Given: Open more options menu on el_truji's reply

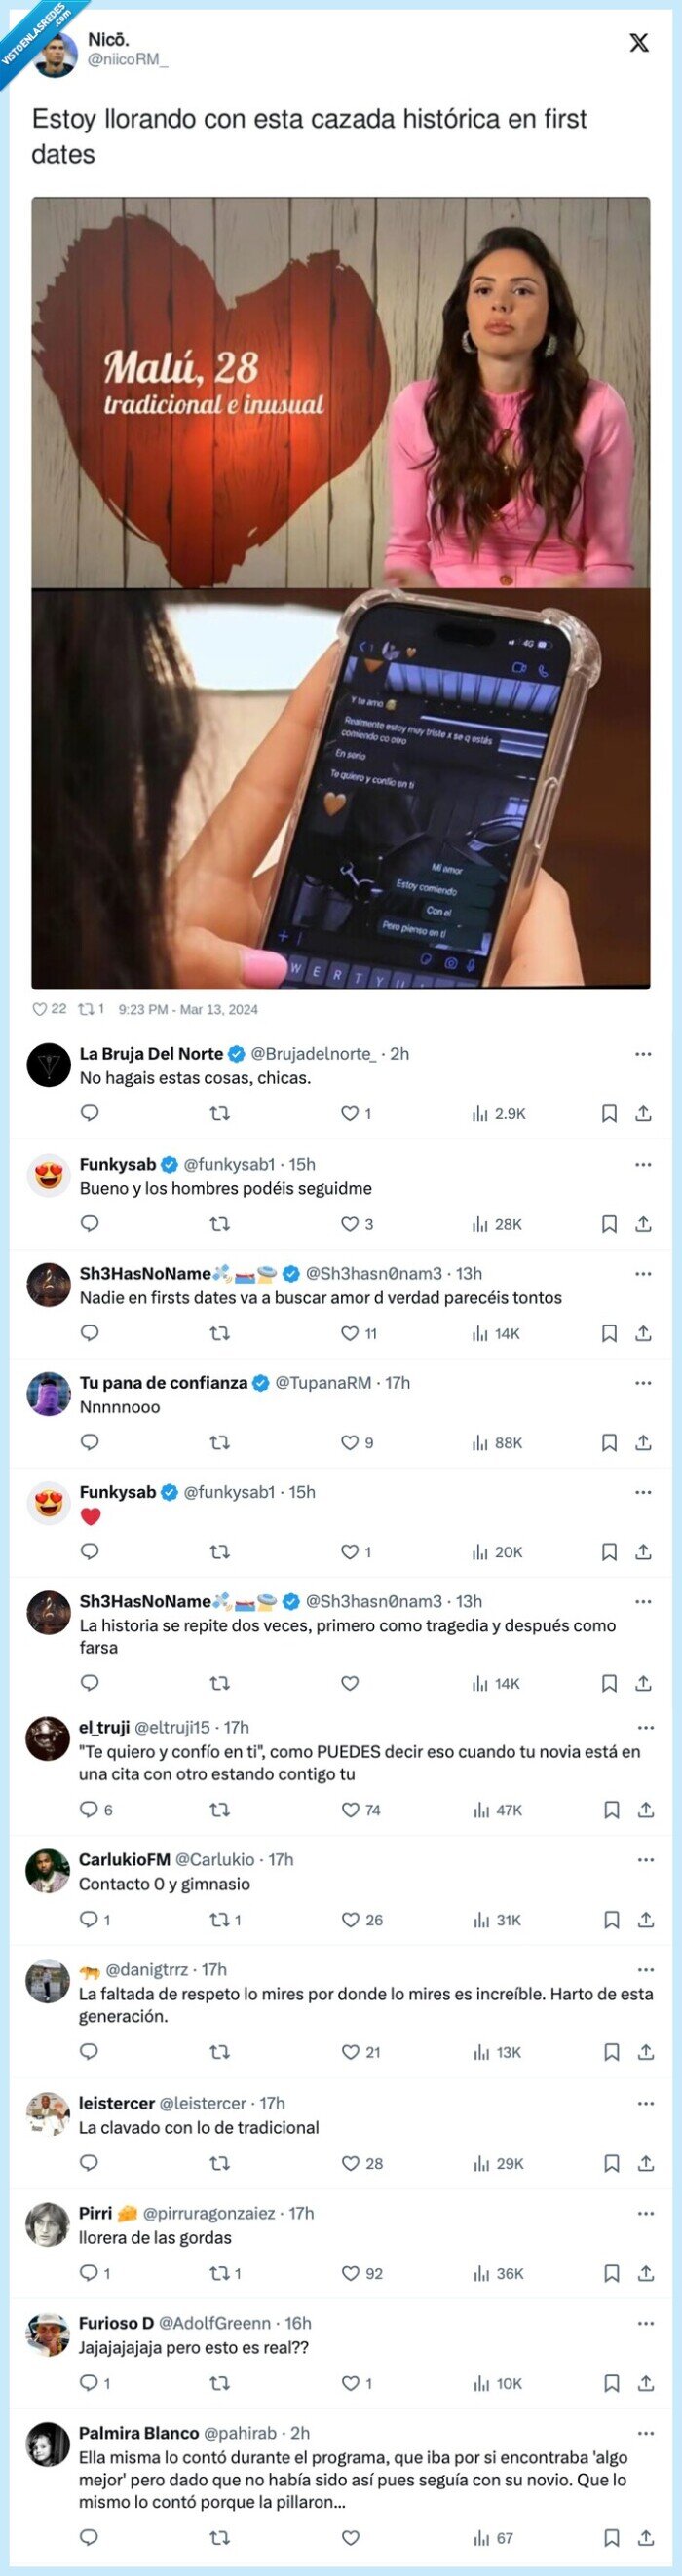Looking at the screenshot, I should 645,1727.
